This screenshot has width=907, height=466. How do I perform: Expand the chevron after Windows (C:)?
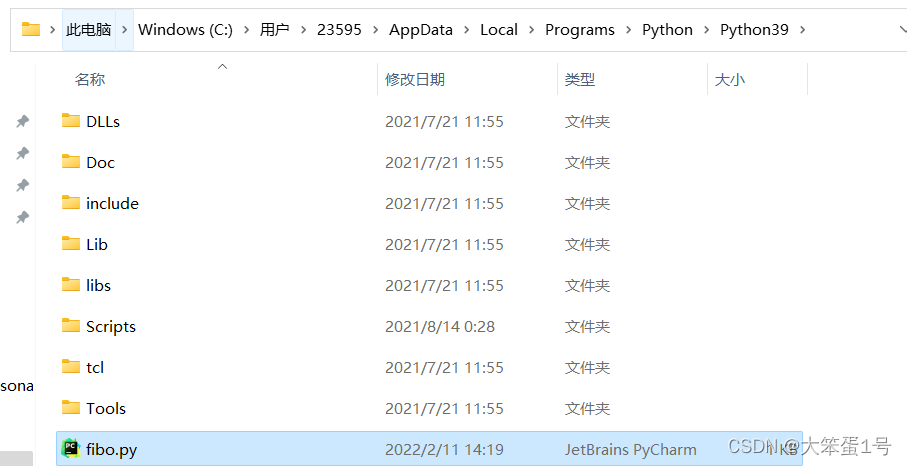(x=246, y=29)
